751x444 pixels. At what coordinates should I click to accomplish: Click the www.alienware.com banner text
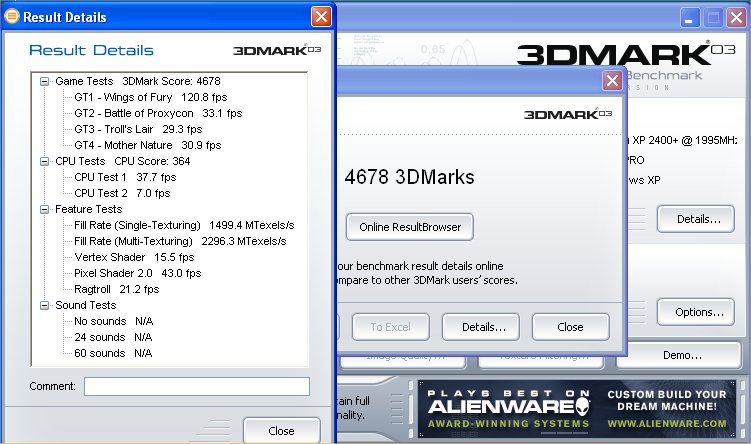pos(667,423)
